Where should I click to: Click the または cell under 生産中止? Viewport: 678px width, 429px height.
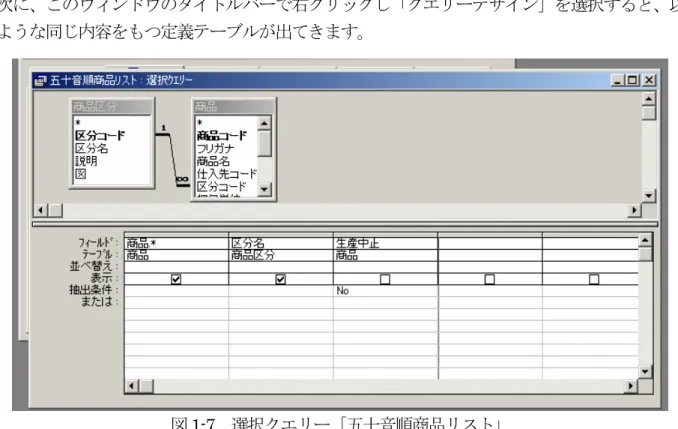point(385,302)
